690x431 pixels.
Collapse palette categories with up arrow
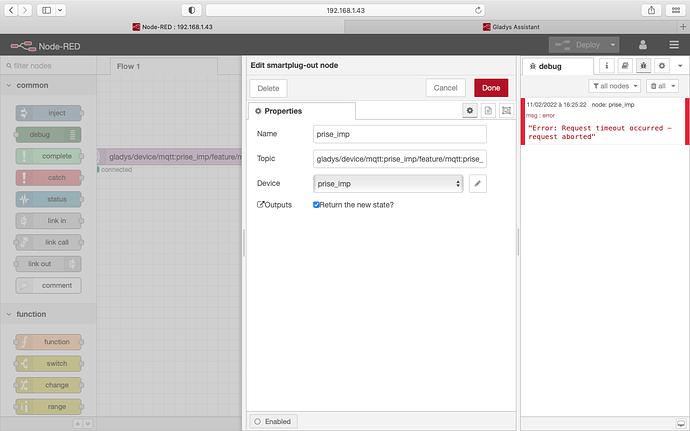click(78, 424)
